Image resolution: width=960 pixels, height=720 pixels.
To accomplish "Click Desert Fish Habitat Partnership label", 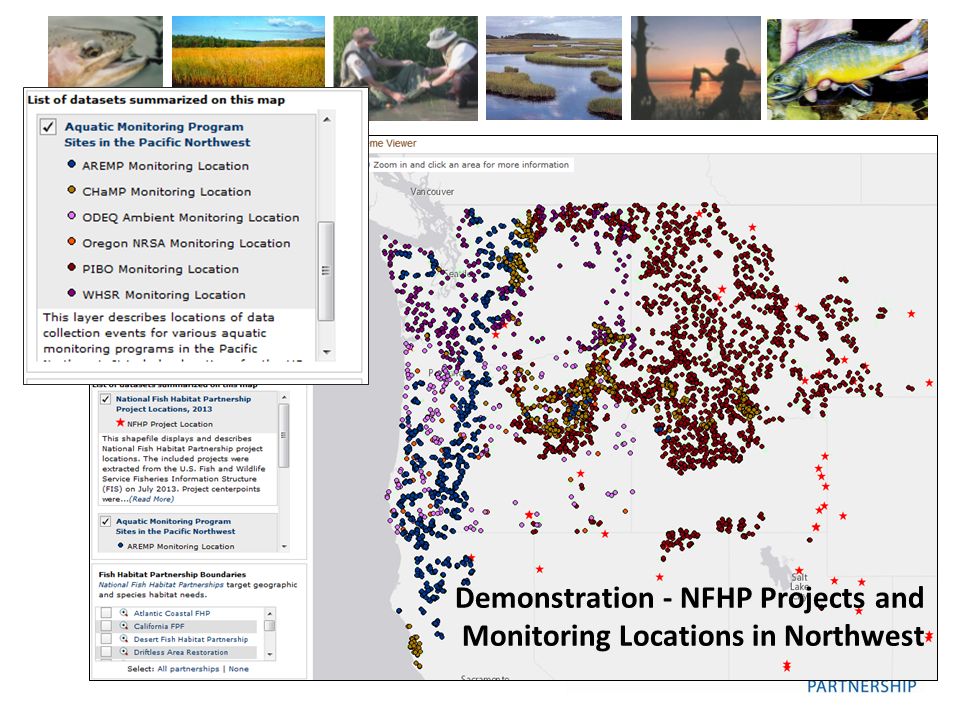I will [191, 639].
